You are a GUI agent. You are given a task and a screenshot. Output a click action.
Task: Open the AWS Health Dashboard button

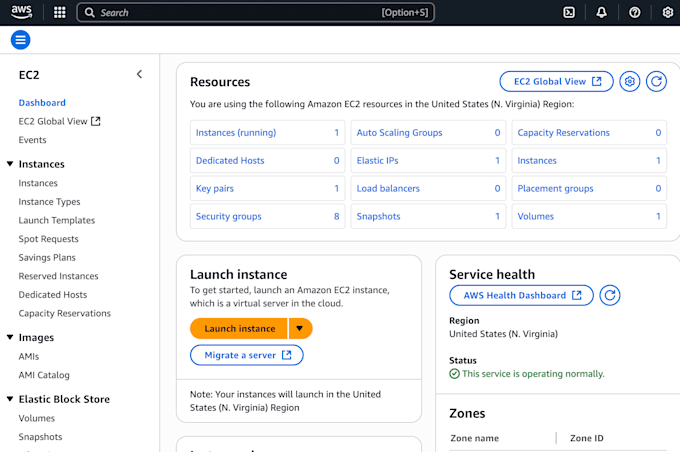click(x=521, y=295)
